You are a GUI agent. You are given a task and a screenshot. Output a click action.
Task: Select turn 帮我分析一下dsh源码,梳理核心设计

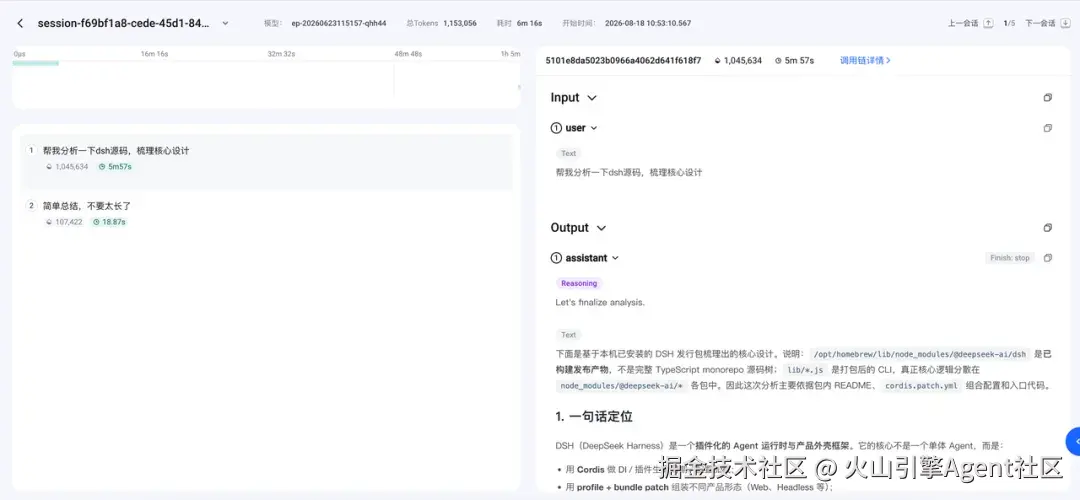(267, 161)
